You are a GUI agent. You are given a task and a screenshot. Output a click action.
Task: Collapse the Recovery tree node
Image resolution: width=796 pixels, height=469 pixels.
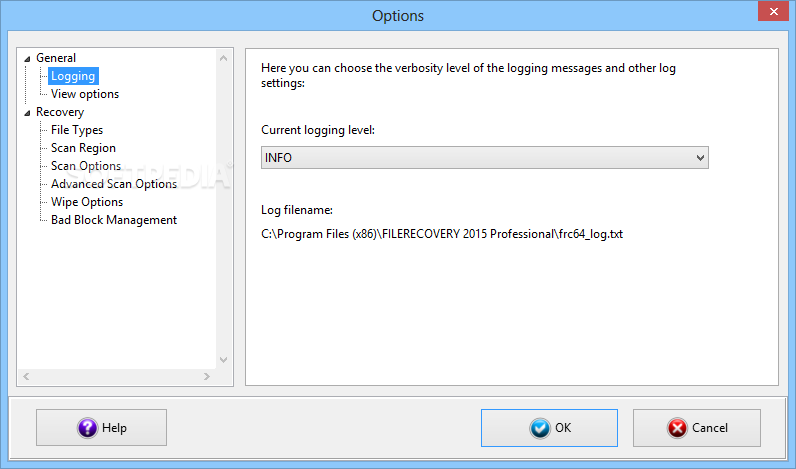(27, 113)
